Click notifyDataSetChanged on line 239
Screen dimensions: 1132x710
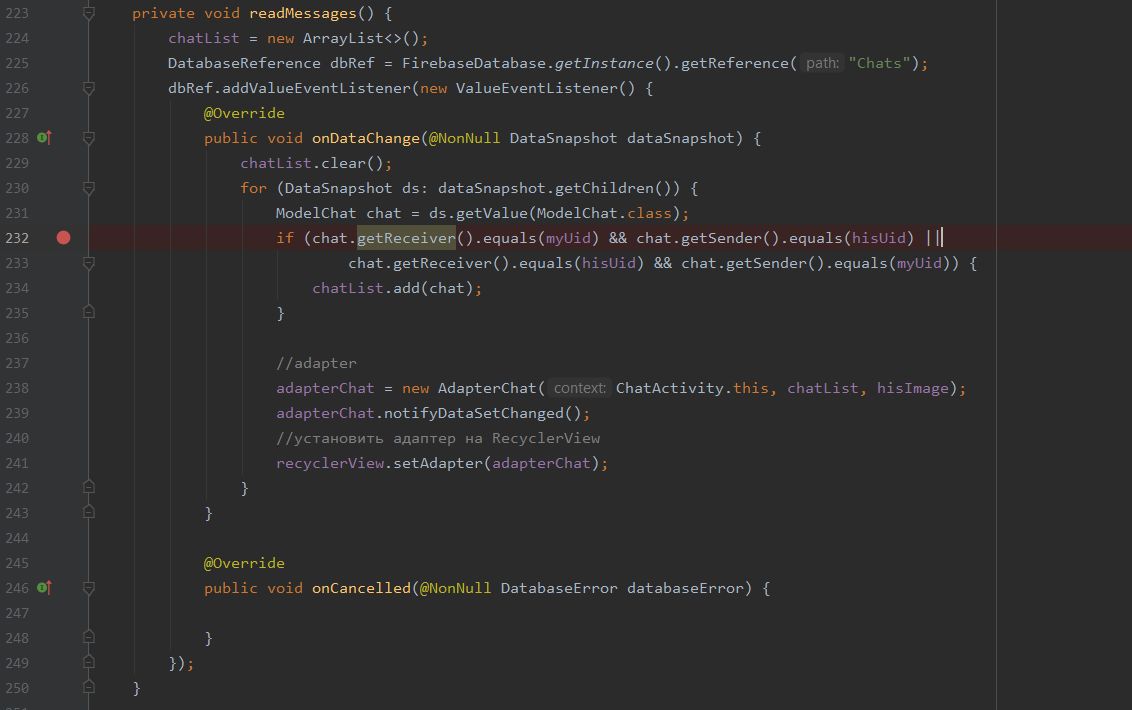click(x=474, y=413)
